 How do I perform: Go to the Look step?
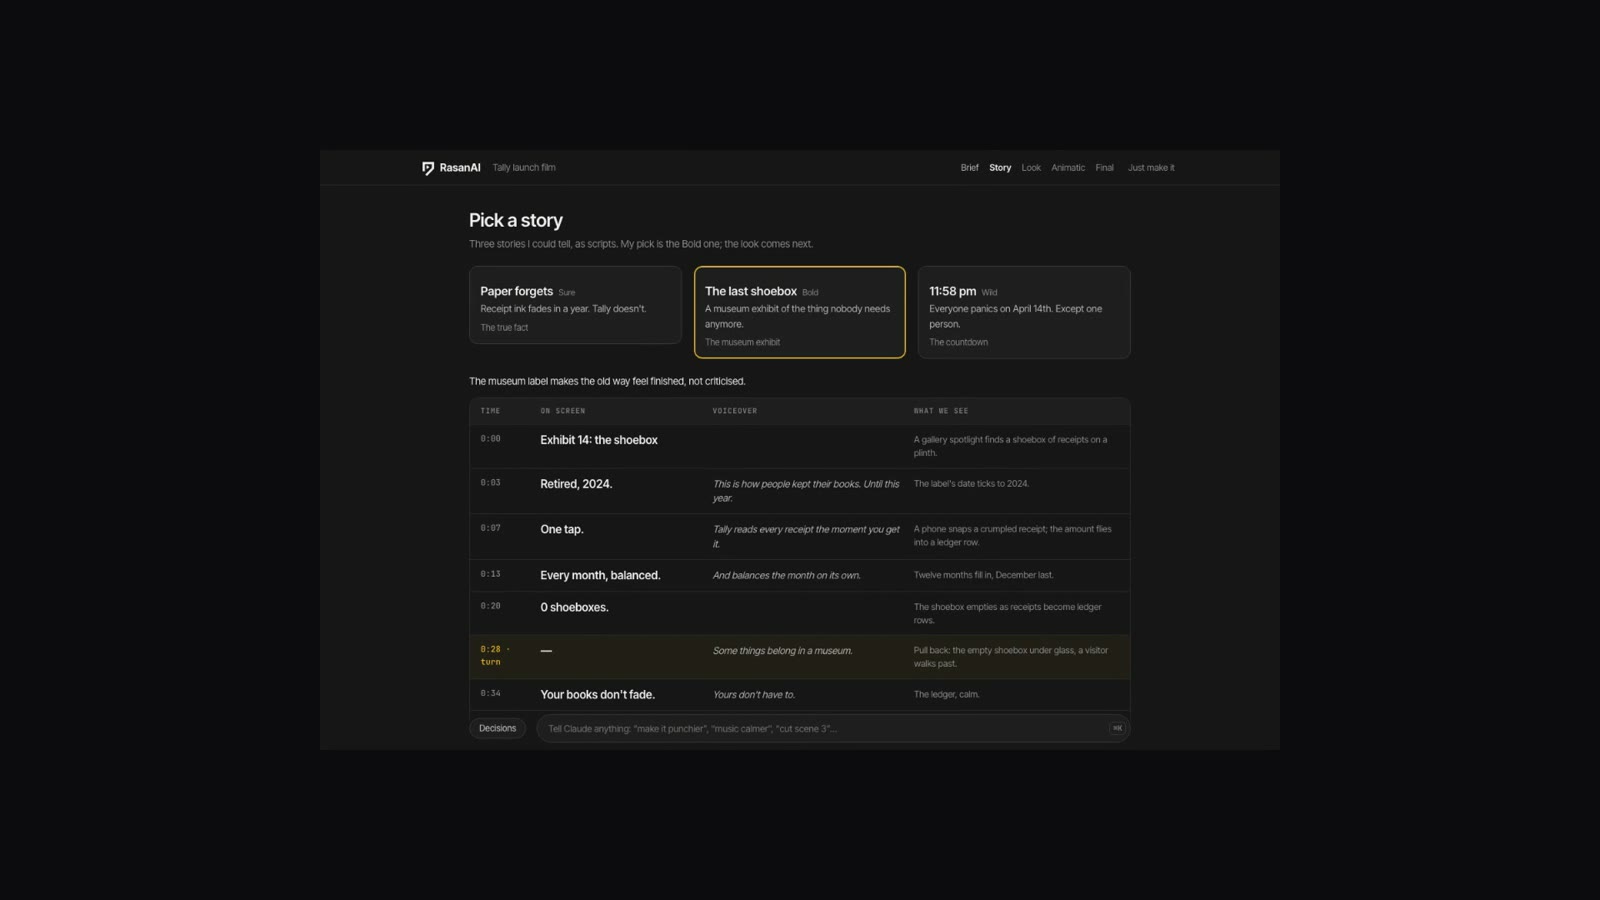click(x=1031, y=168)
